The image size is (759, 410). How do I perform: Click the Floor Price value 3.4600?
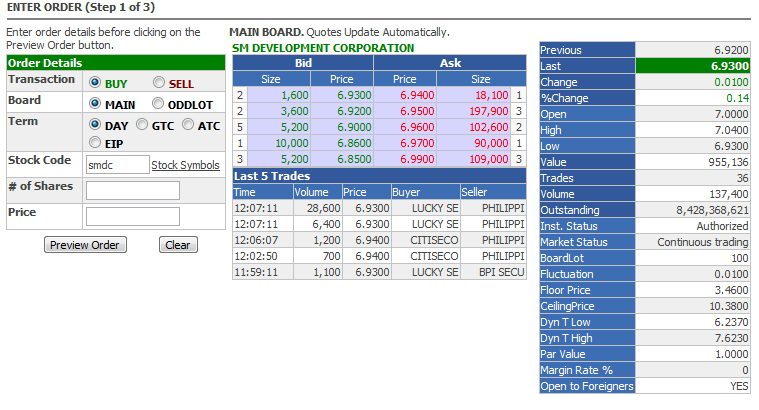coord(731,289)
